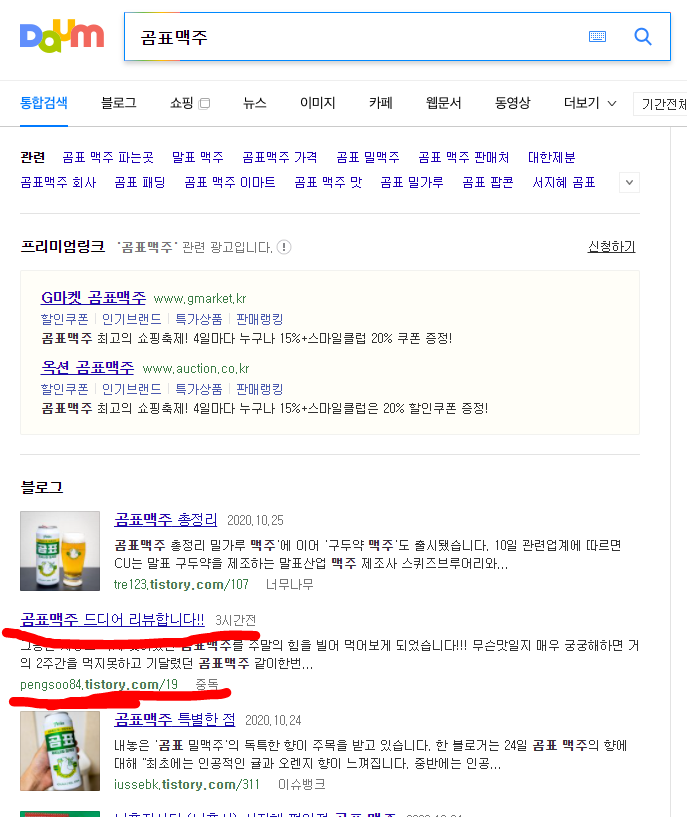Click the www.auction.co.kr URL
Viewport: 687px width, 817px height.
196,369
